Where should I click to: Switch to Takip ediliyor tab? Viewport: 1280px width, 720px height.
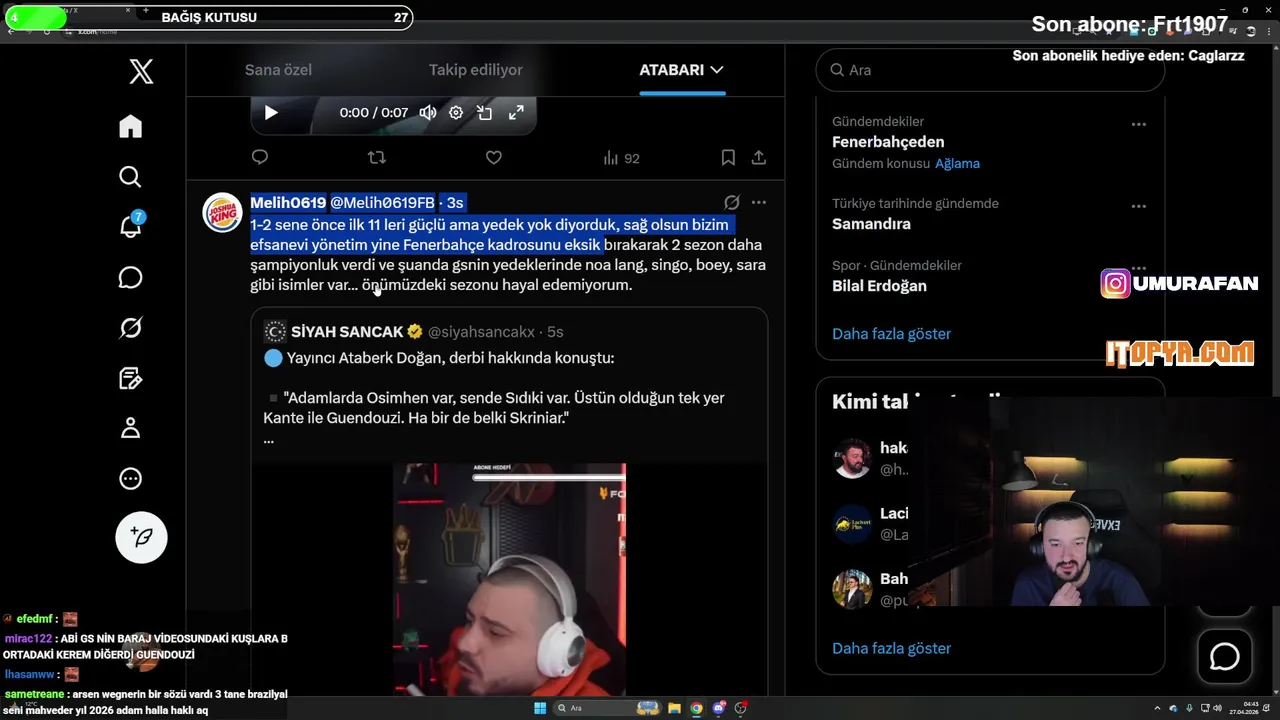coord(476,70)
